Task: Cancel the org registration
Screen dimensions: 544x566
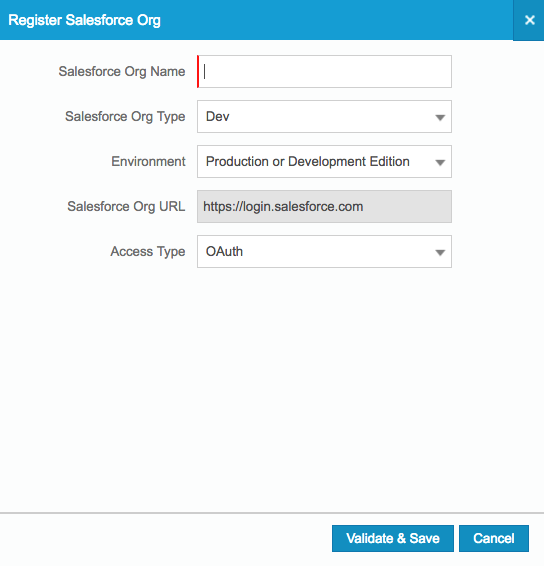Action: tap(494, 538)
